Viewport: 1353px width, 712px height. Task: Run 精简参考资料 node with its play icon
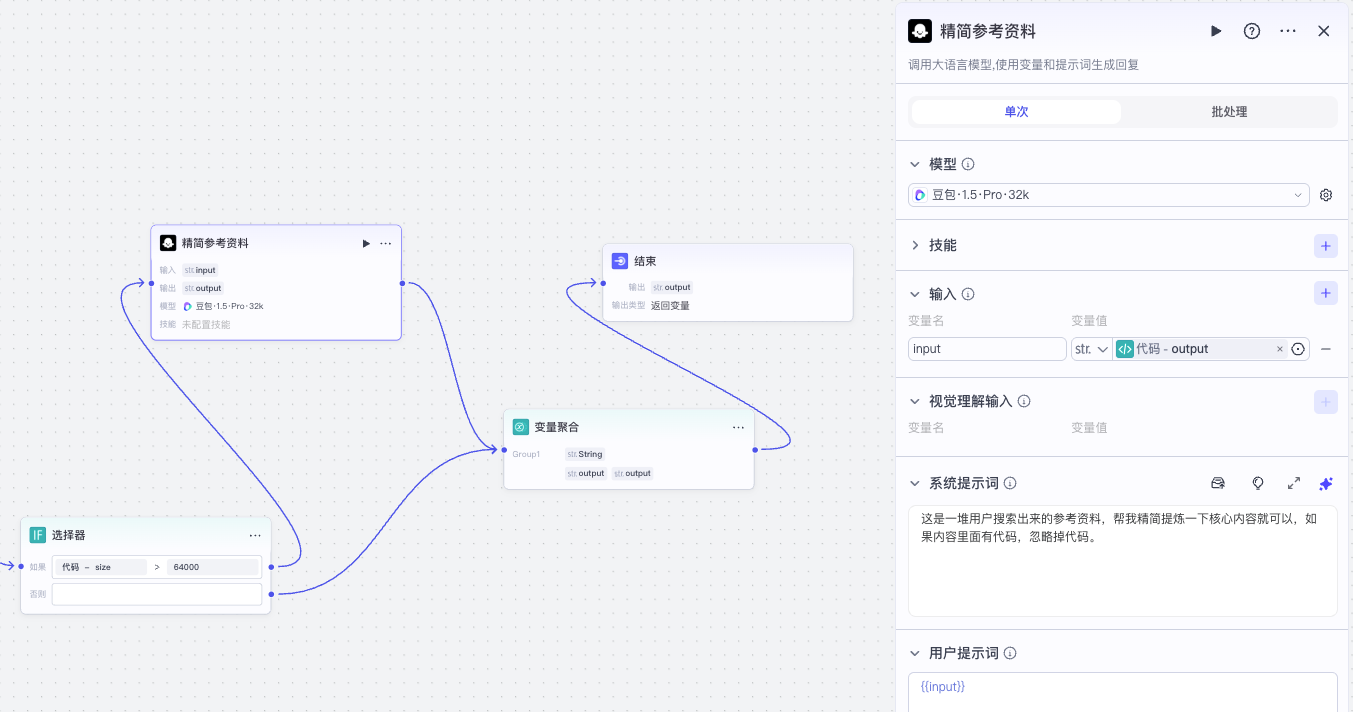click(366, 242)
